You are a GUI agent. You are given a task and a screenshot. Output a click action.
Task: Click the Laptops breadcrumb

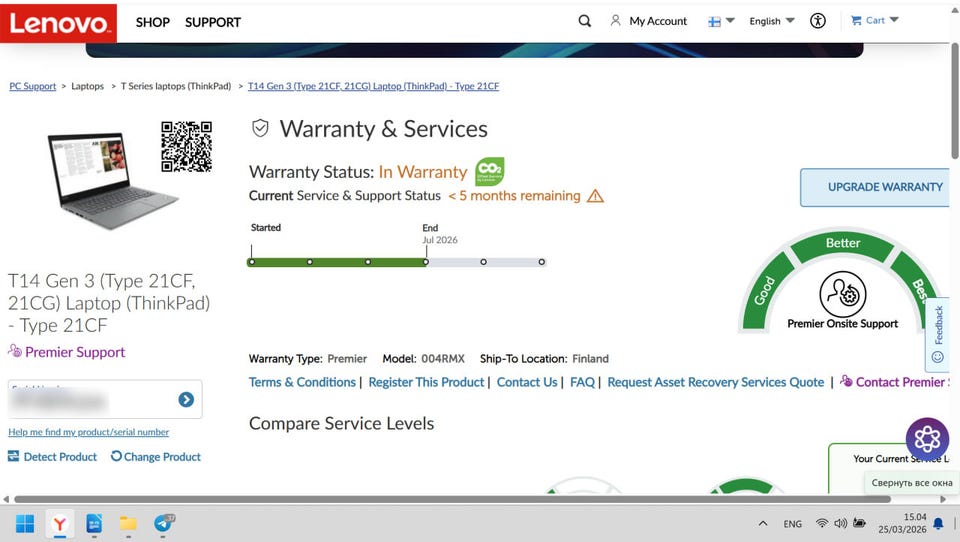click(x=88, y=86)
